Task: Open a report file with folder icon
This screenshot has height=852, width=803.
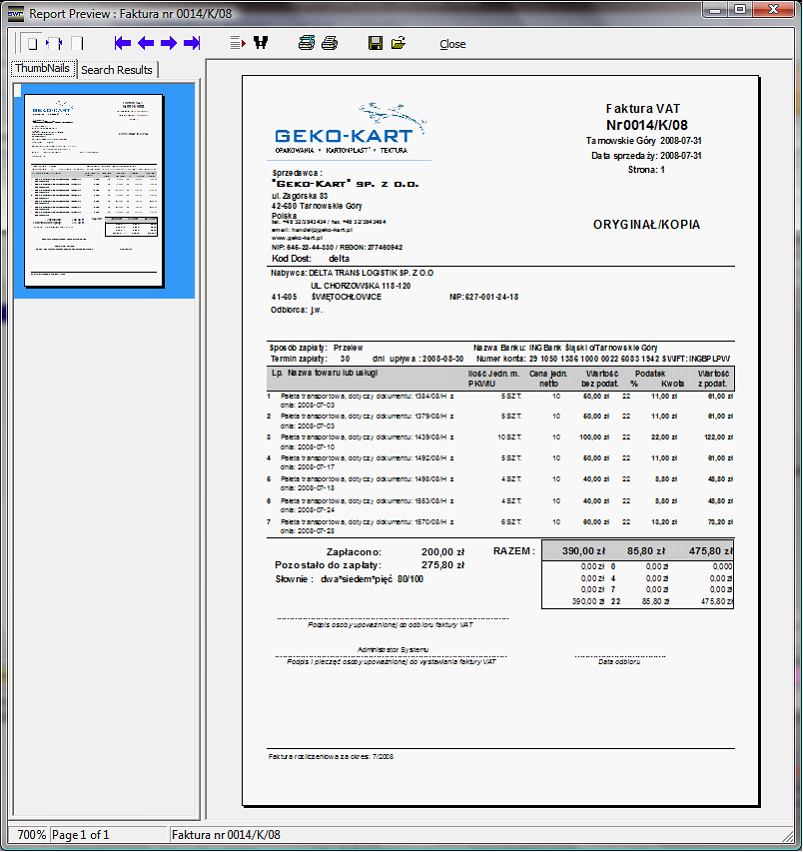Action: [398, 44]
